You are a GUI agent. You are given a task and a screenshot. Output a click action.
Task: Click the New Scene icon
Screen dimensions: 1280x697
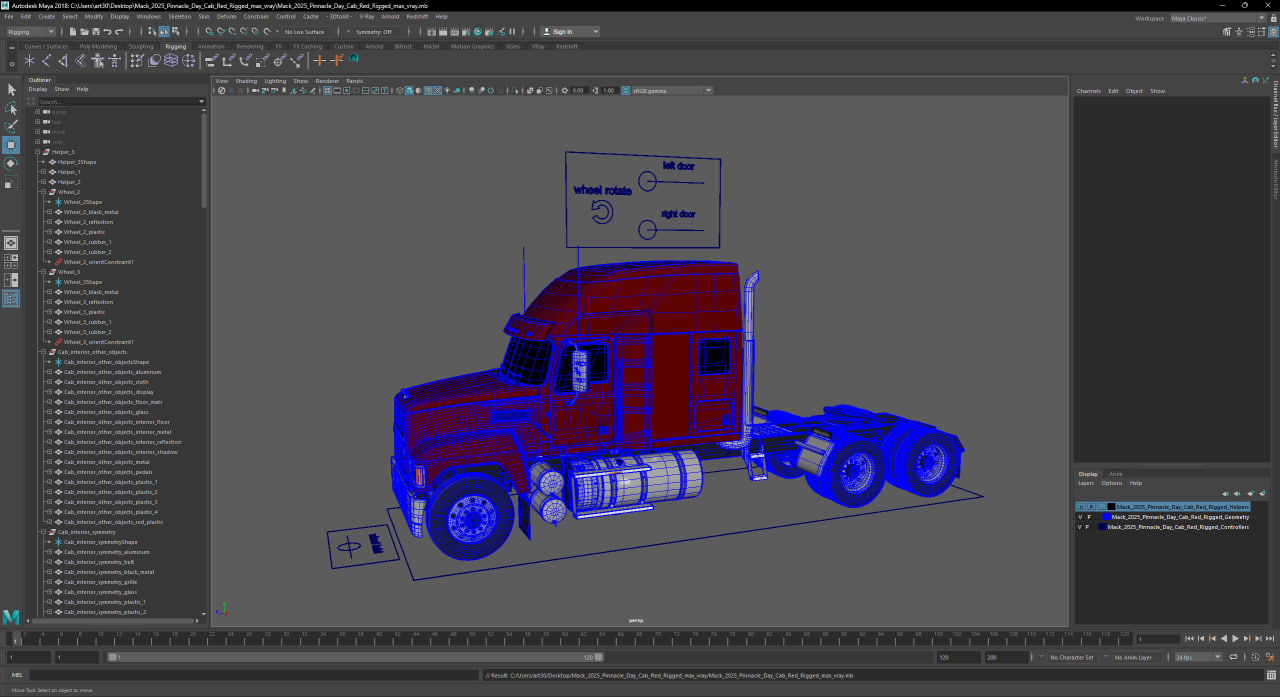tap(73, 32)
